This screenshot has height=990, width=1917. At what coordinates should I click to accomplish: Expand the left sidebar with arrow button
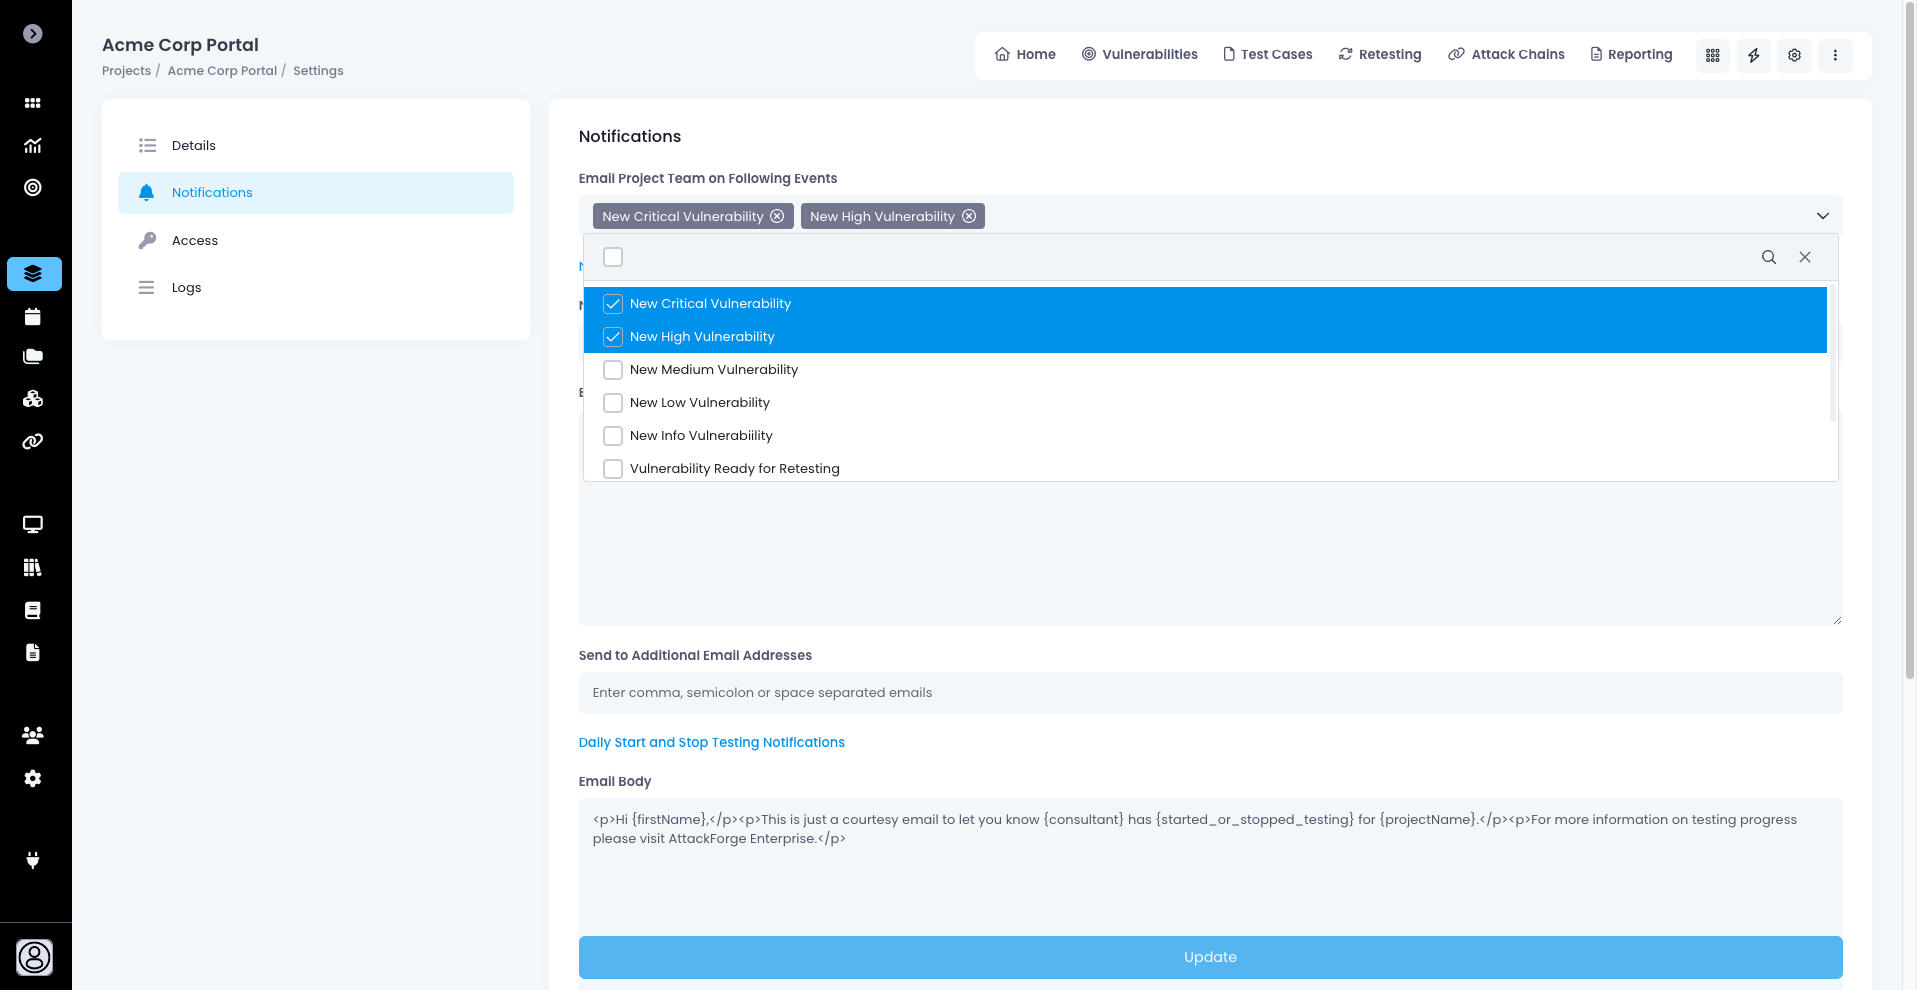click(x=33, y=34)
